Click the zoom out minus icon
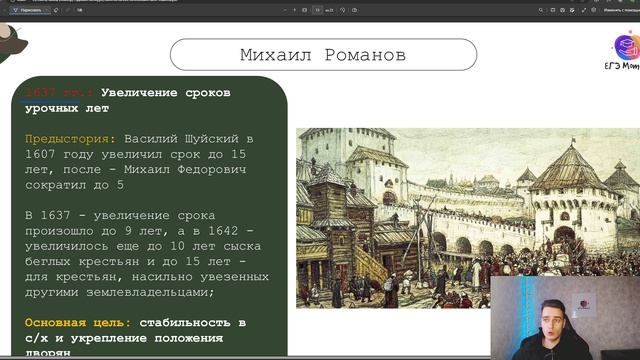Screen dimensions: 640x360 (x=285, y=10)
